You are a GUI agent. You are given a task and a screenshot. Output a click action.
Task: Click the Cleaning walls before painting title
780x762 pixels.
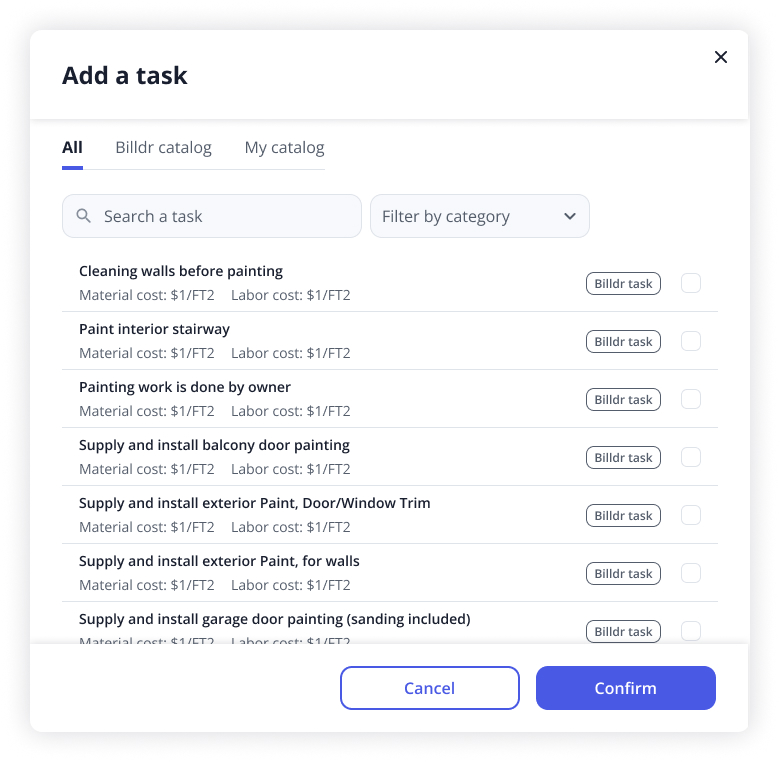click(181, 271)
